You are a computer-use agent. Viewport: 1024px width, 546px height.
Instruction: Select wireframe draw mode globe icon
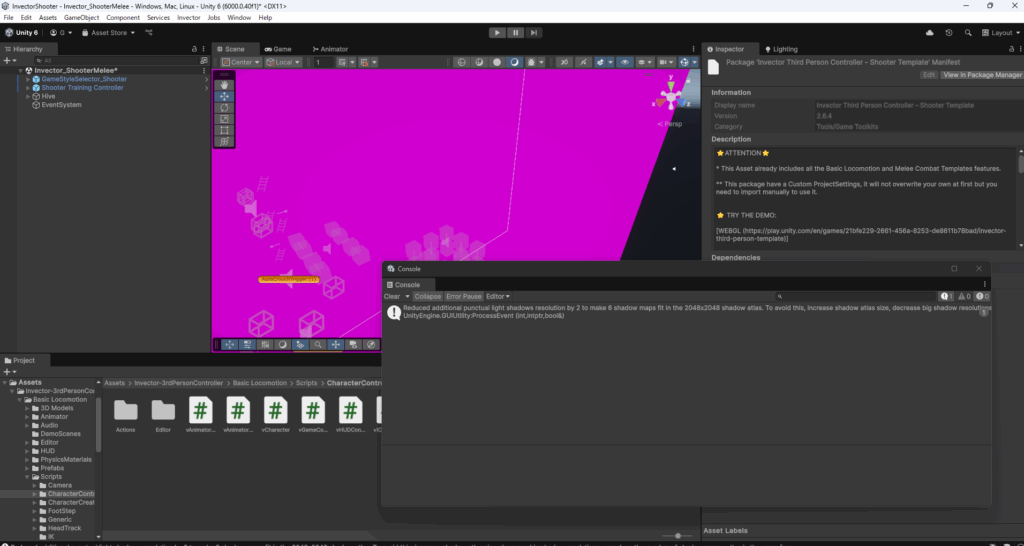pyautogui.click(x=462, y=62)
